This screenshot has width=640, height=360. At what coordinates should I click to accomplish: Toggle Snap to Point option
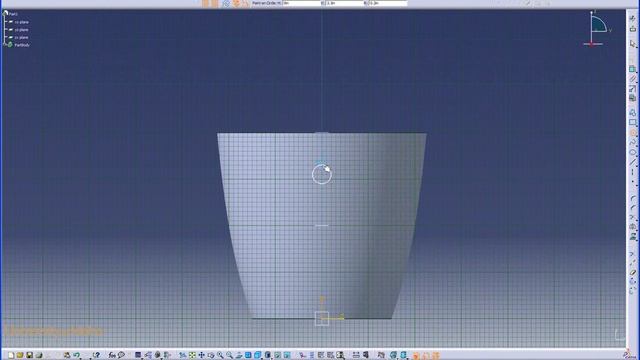pos(215,3)
